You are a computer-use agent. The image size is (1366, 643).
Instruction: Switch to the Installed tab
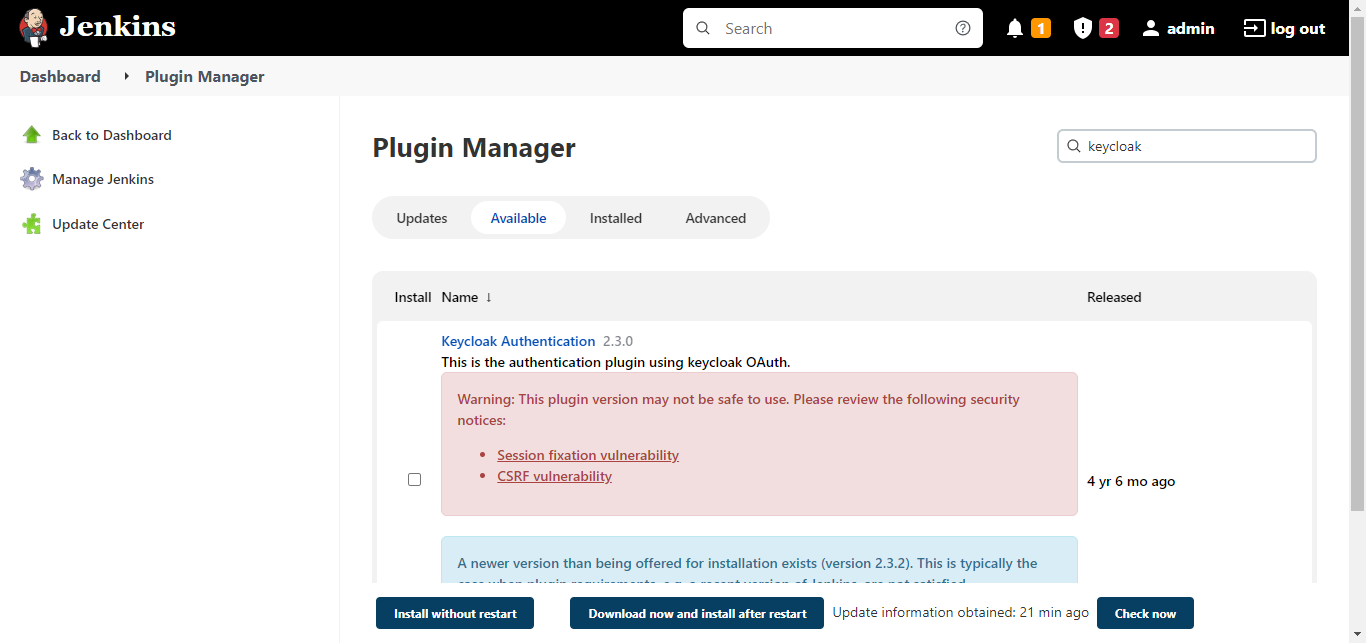pyautogui.click(x=615, y=218)
